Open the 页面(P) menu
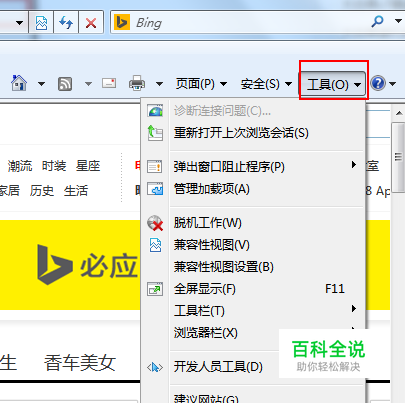 click(x=201, y=84)
